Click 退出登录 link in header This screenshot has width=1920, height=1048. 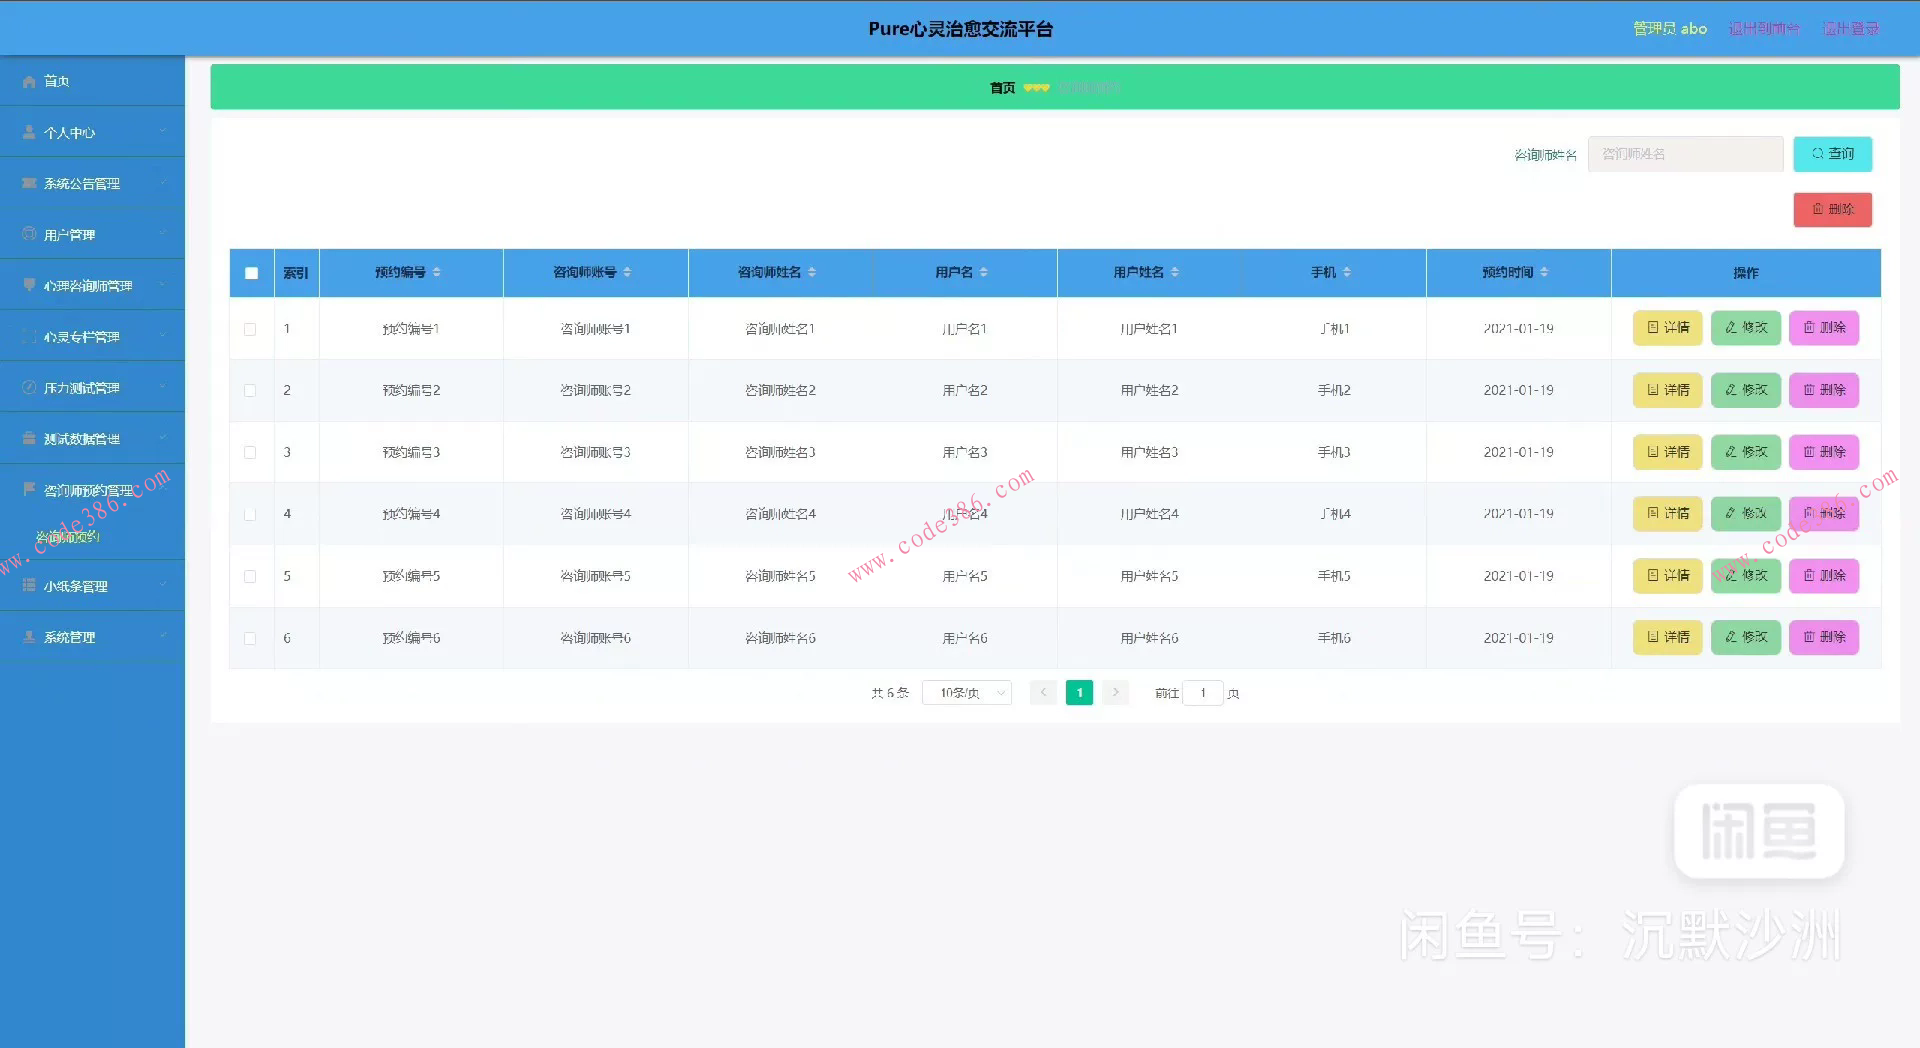(x=1850, y=29)
